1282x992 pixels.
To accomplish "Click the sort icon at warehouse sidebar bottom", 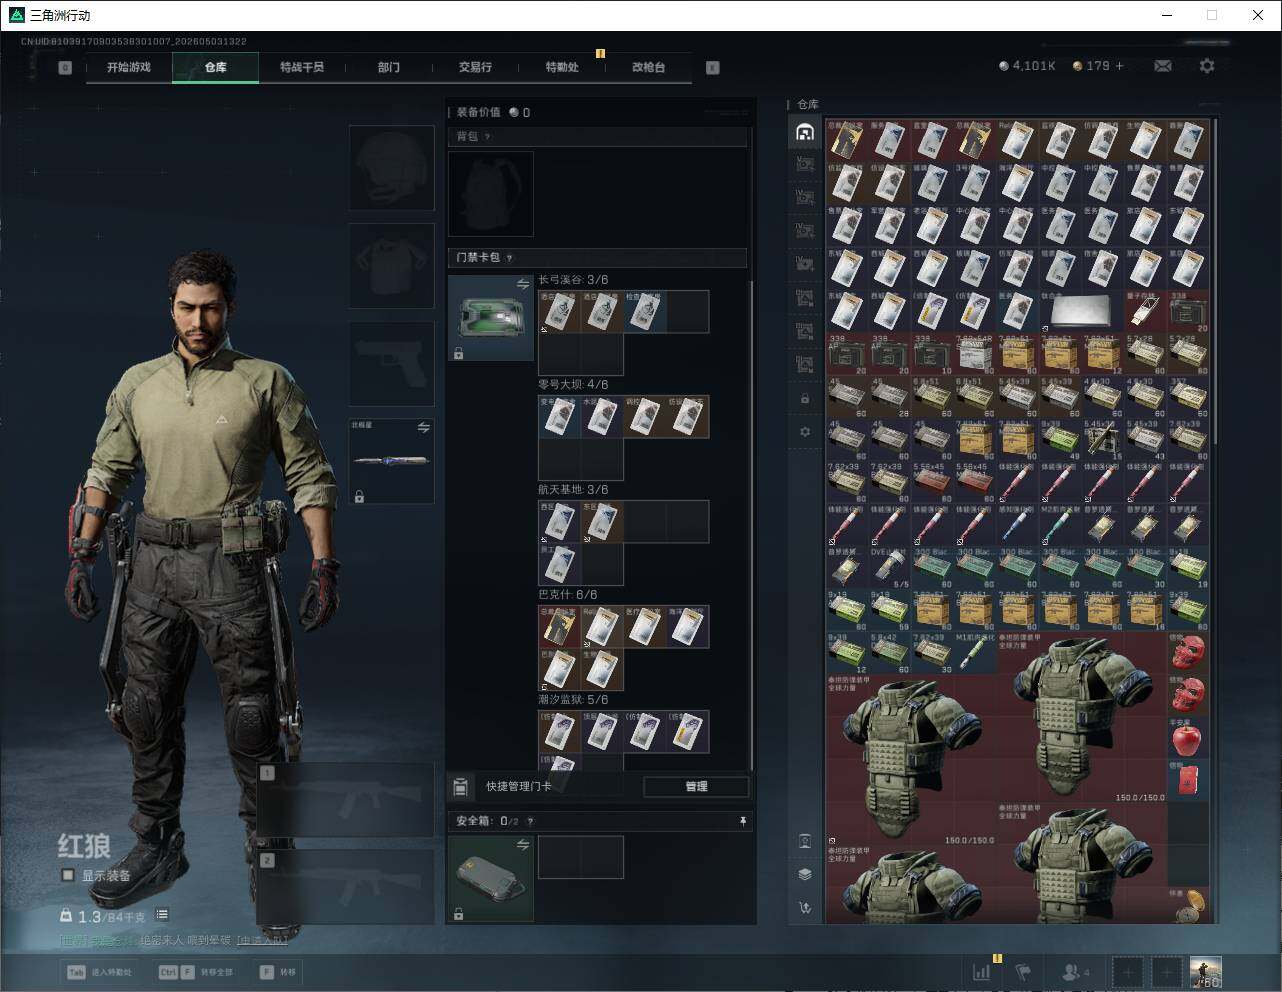I will (x=805, y=908).
